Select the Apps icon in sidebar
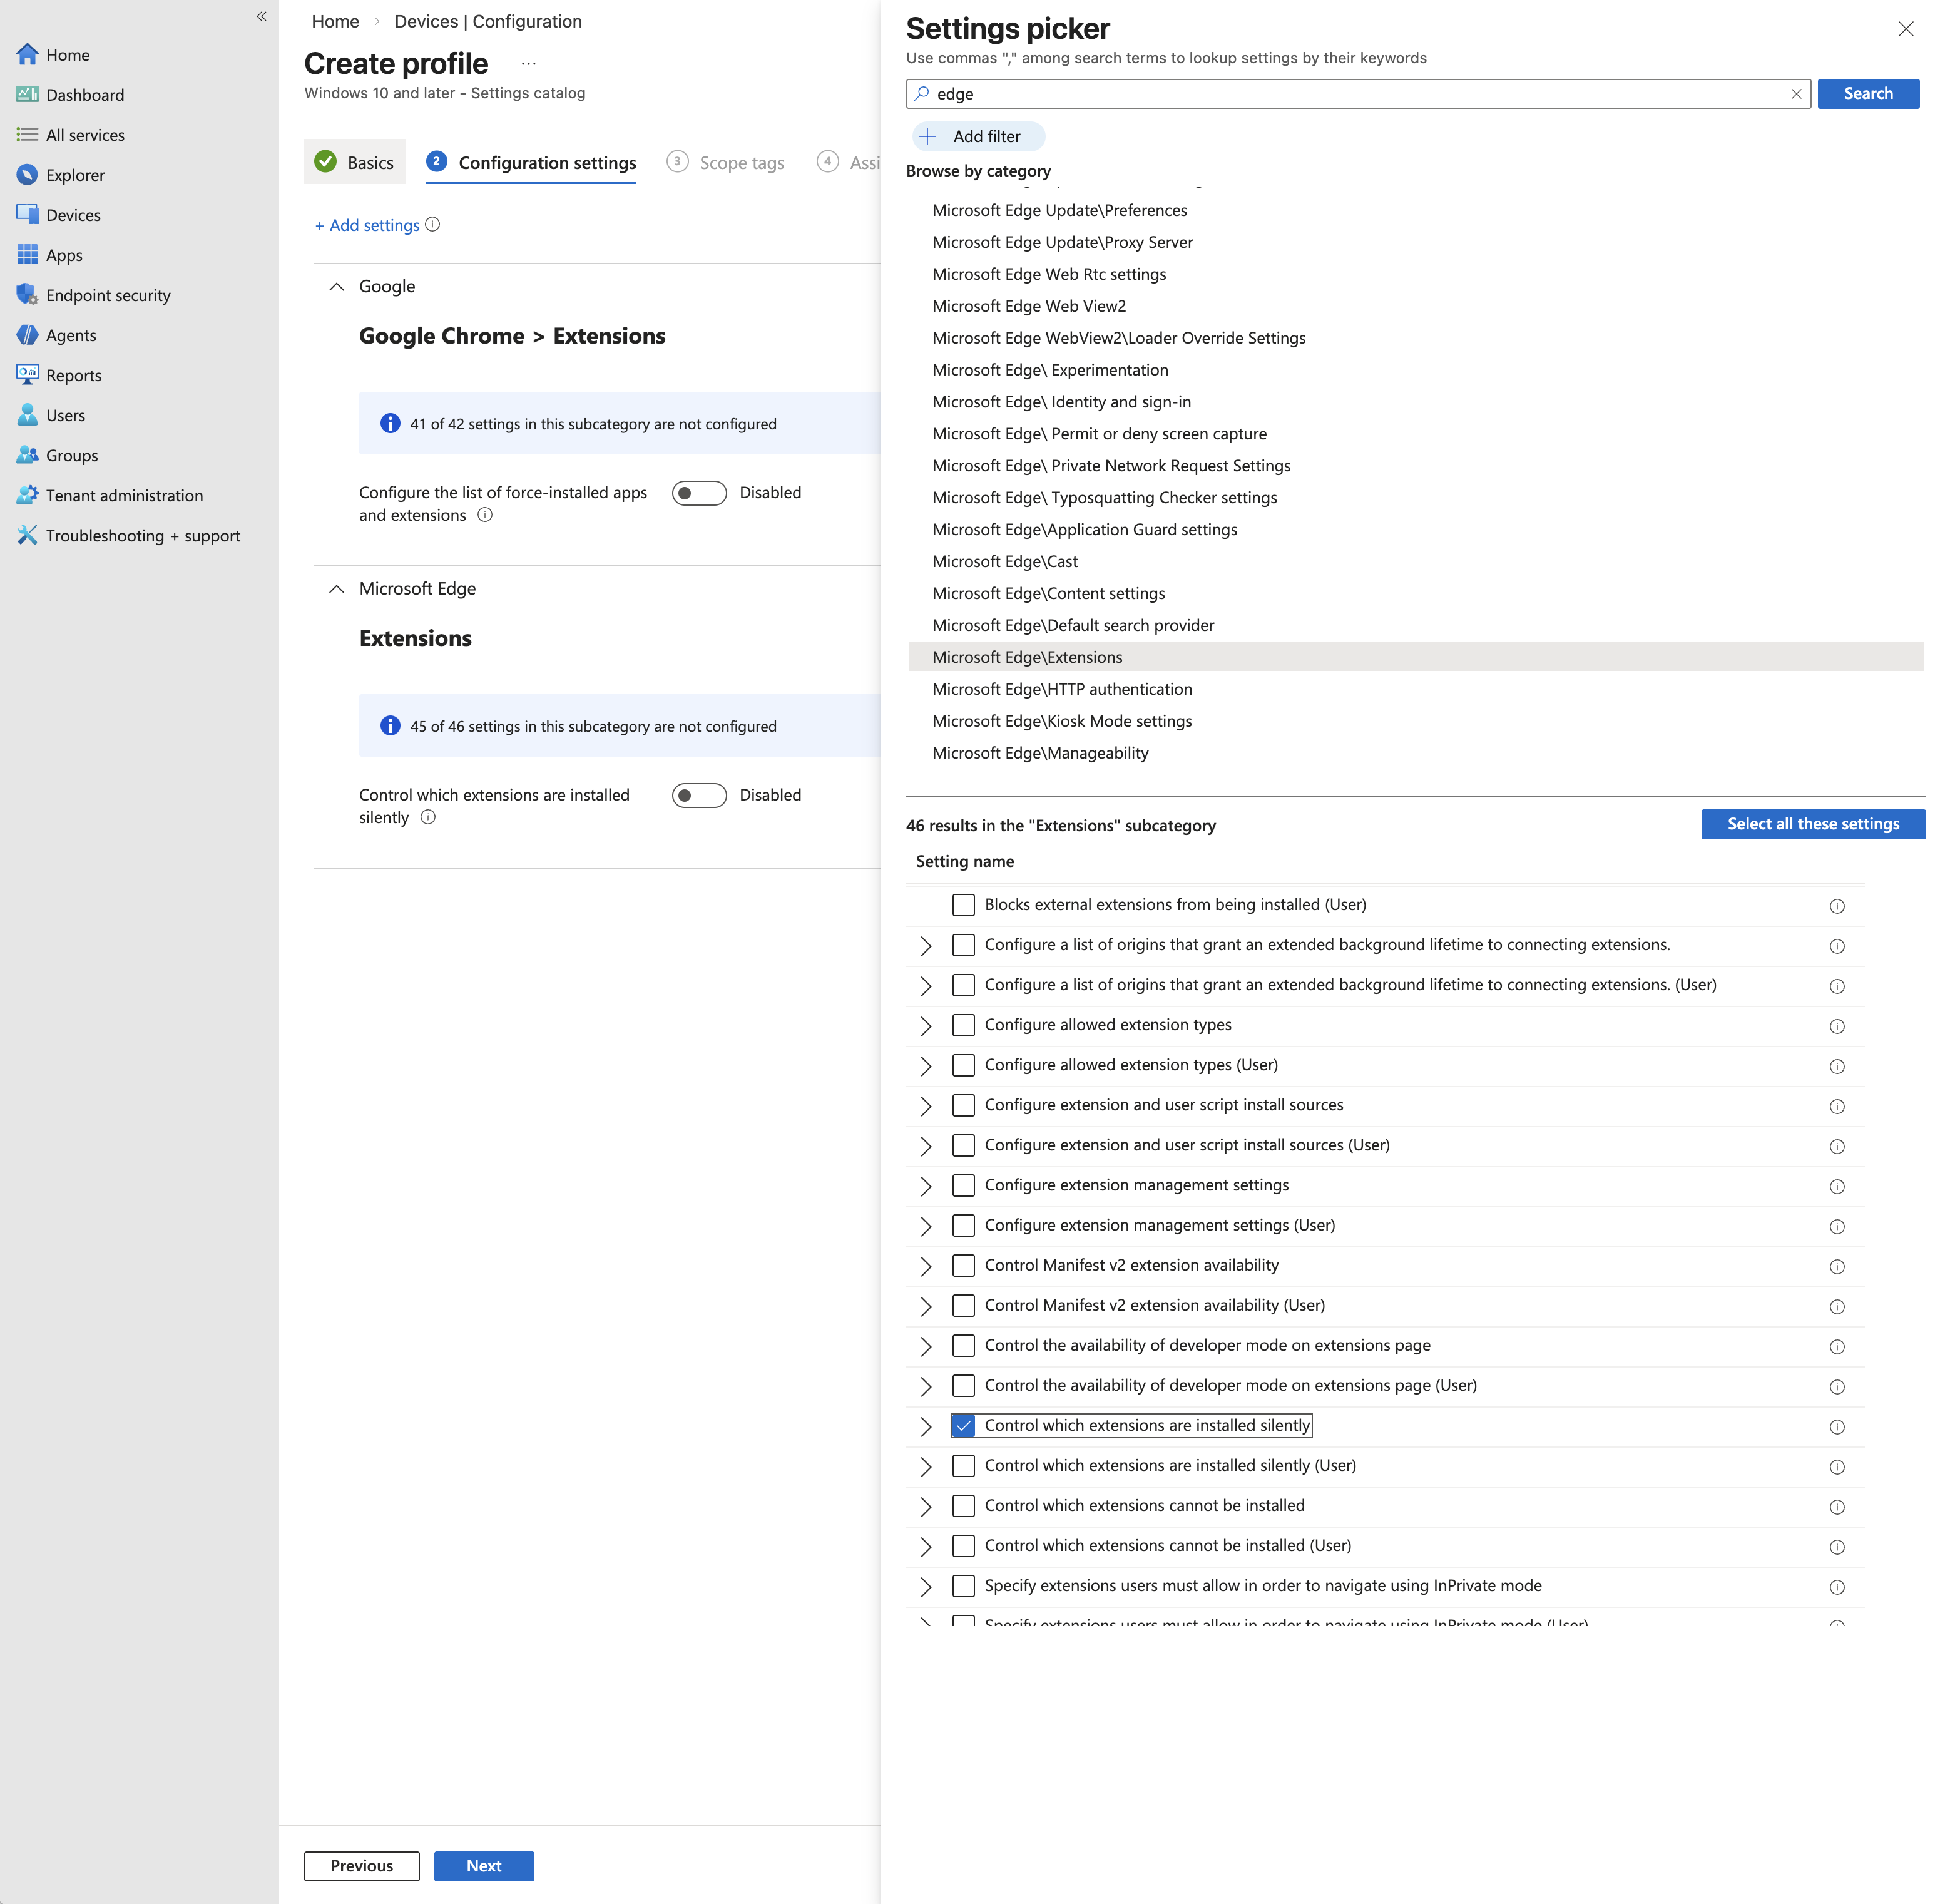1950x1904 pixels. 27,255
